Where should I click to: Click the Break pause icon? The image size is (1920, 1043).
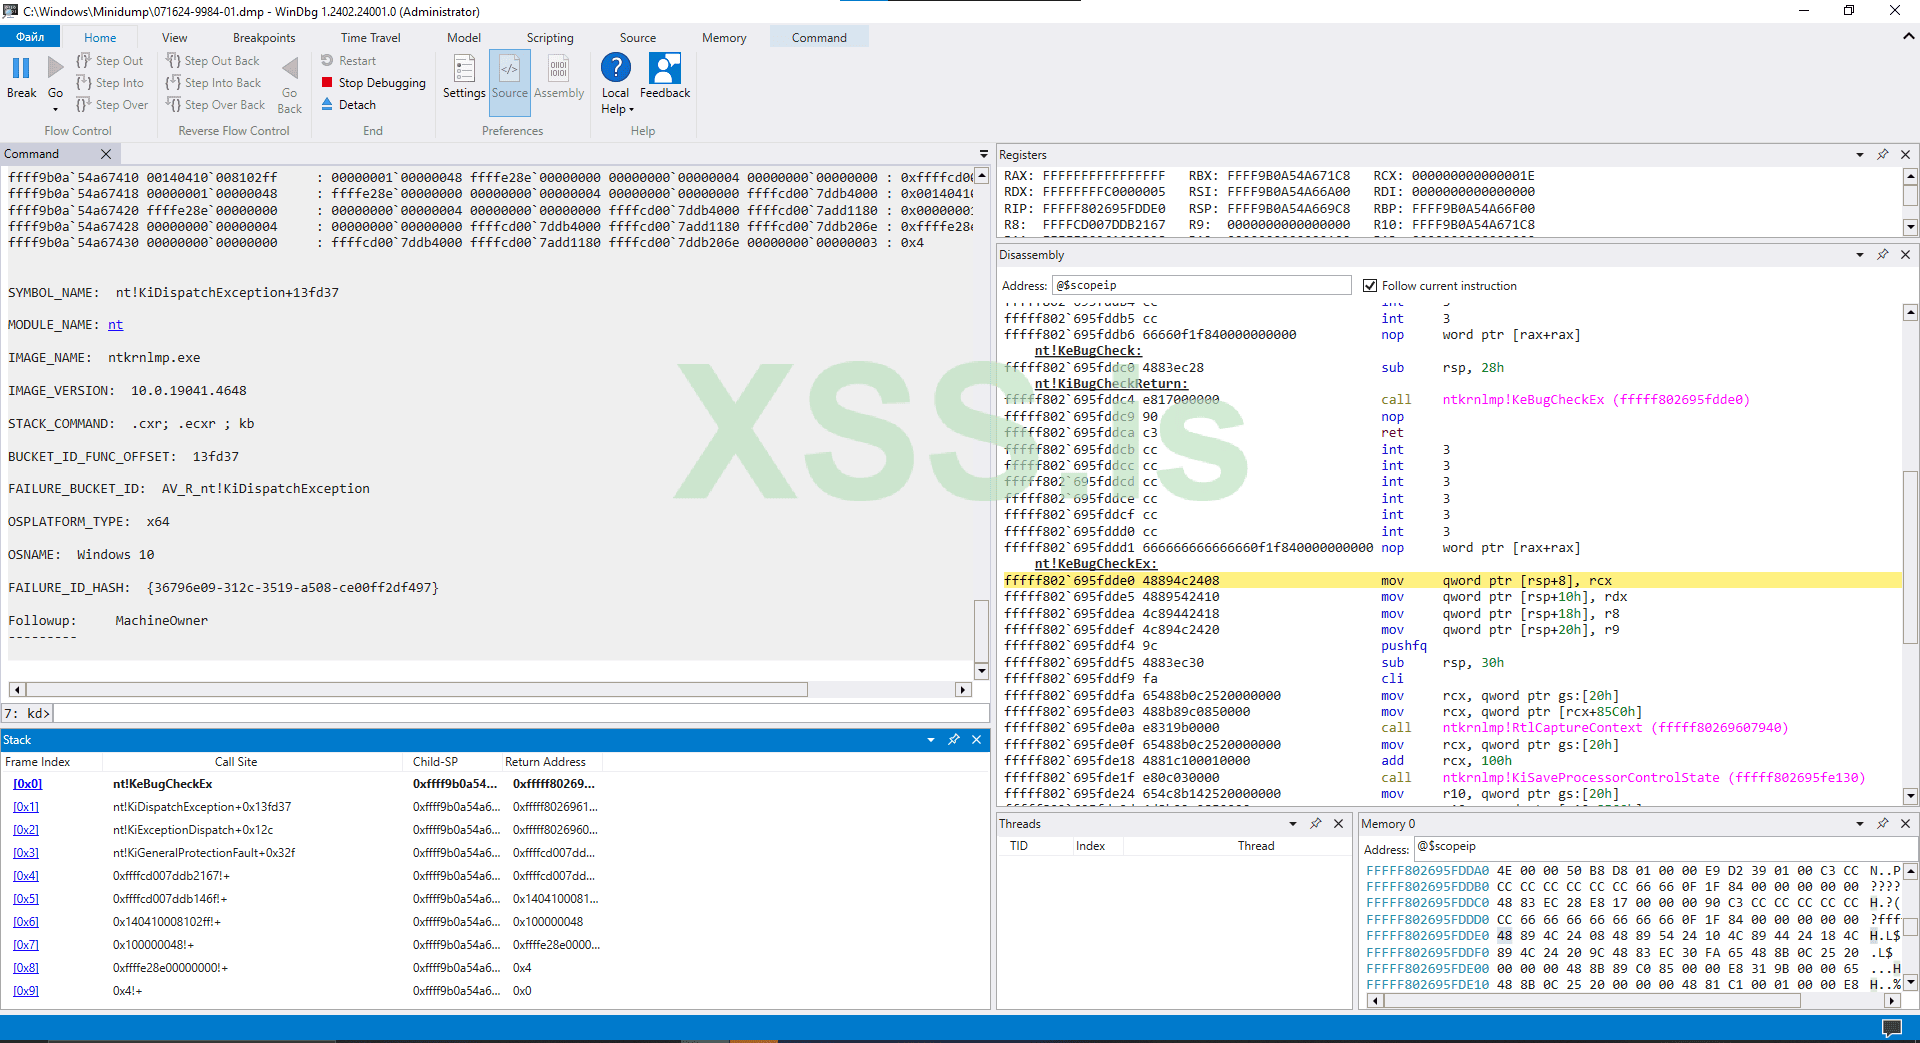click(x=21, y=69)
